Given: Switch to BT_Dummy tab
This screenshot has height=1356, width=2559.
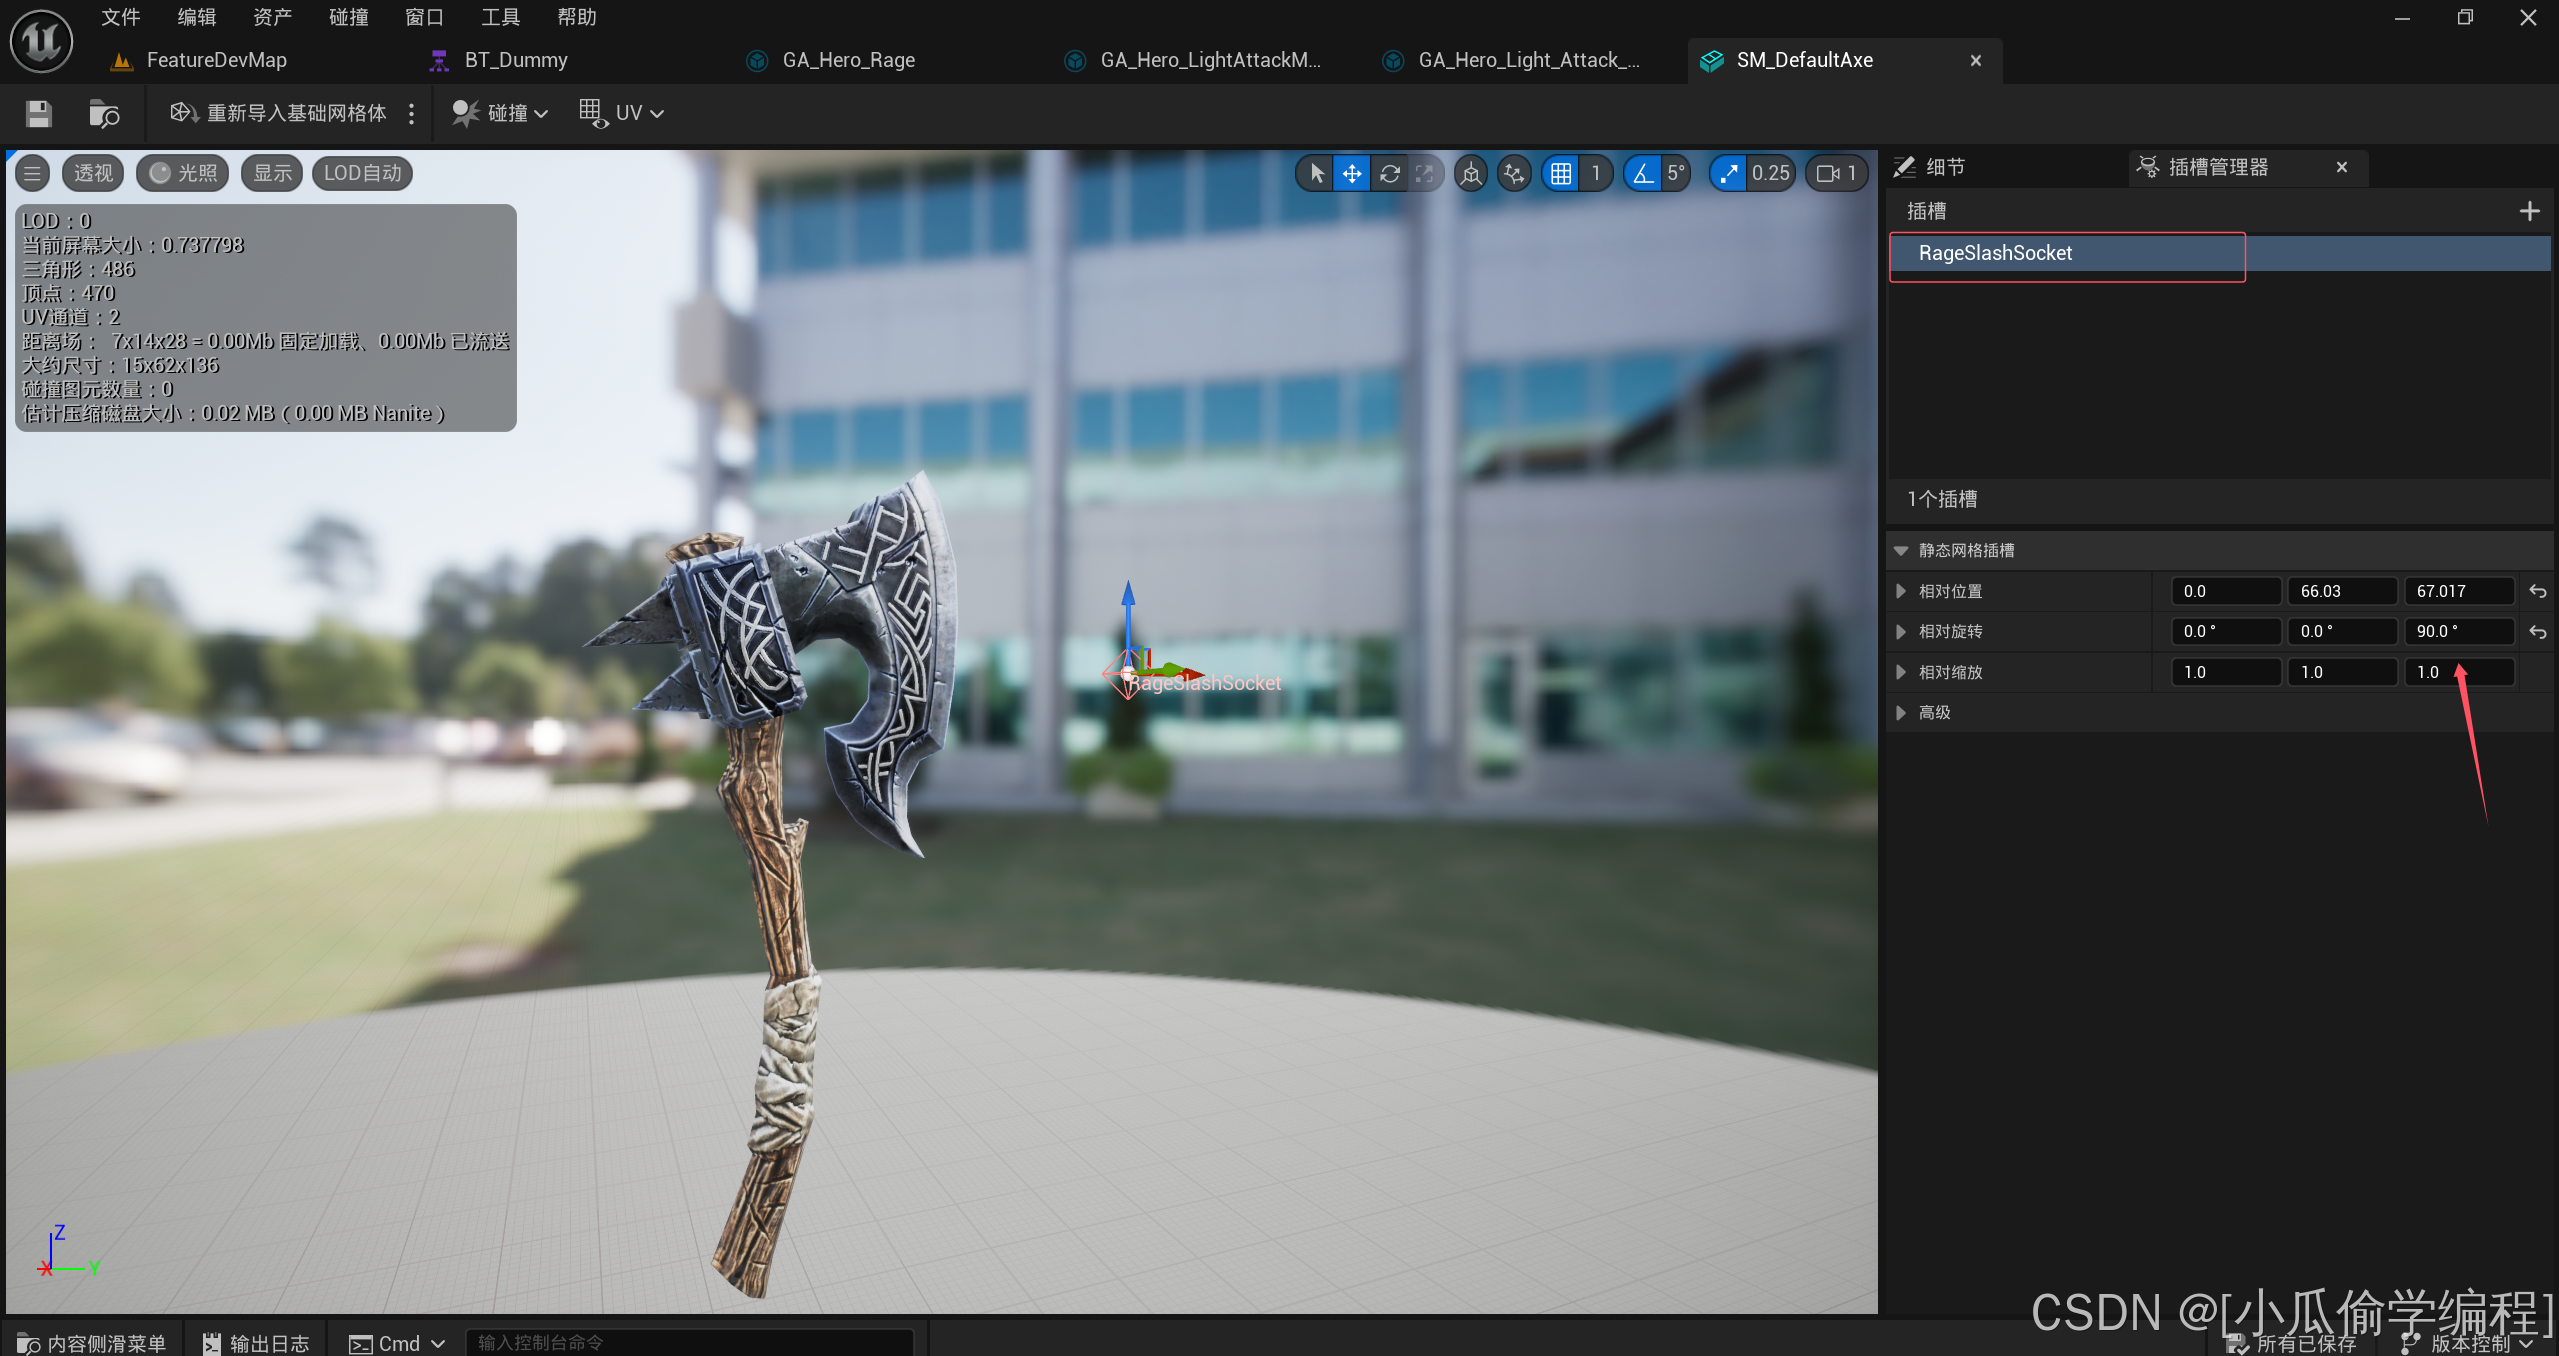Looking at the screenshot, I should (x=516, y=60).
